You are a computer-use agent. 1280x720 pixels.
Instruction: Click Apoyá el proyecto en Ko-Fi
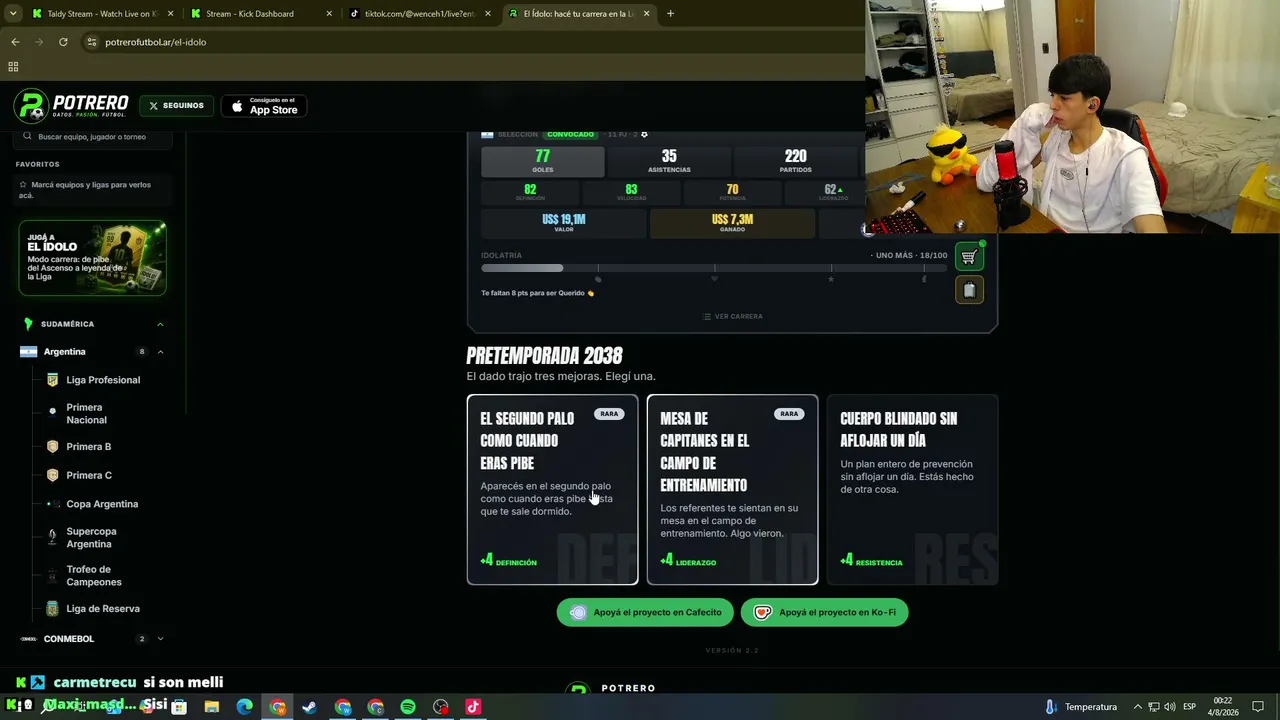[825, 612]
